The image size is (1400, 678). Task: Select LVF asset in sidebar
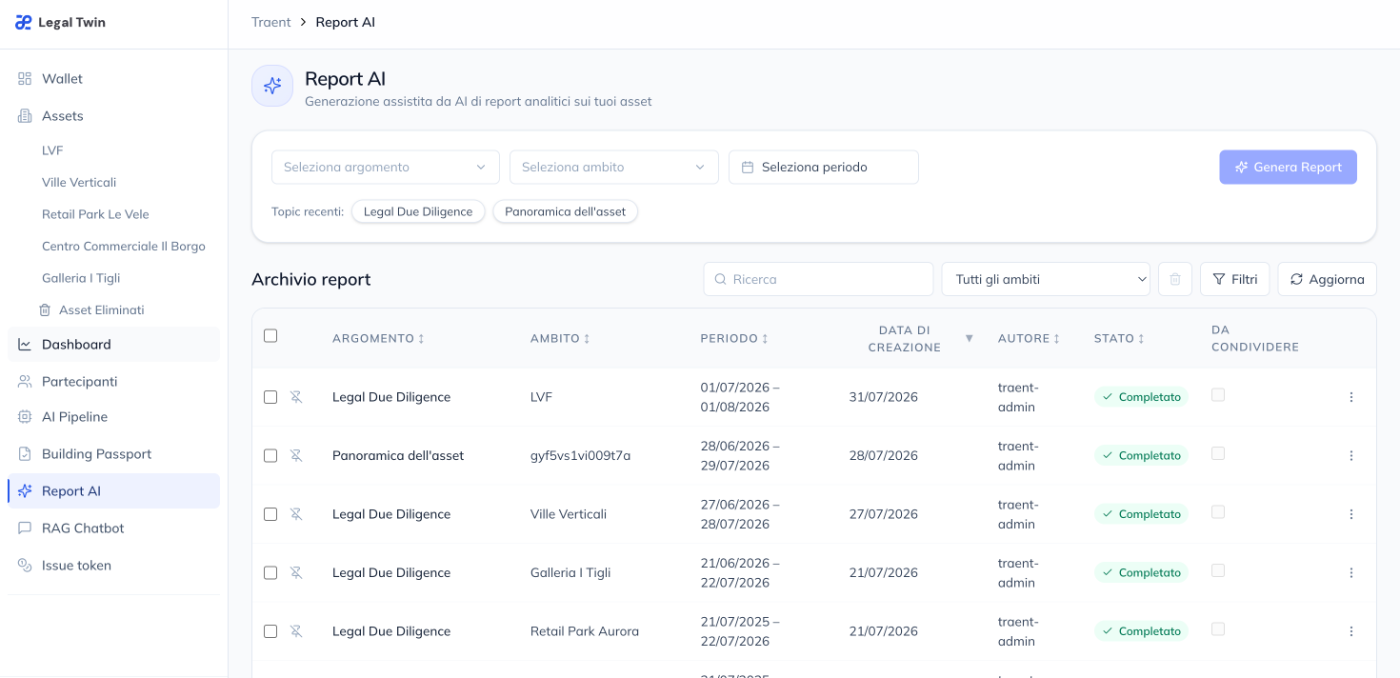53,150
